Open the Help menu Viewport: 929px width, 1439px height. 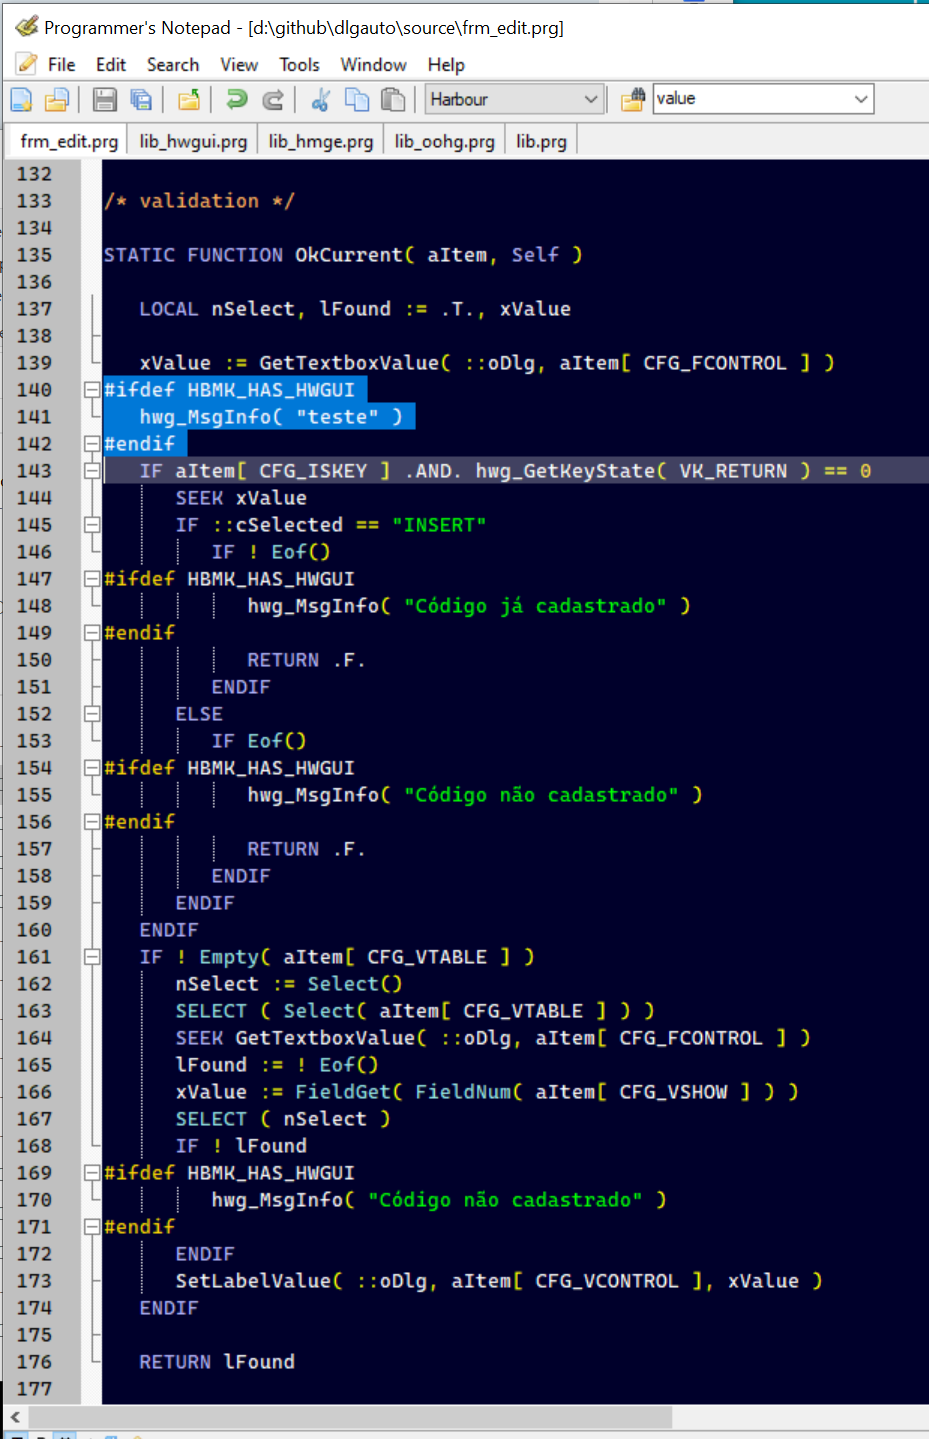point(446,64)
